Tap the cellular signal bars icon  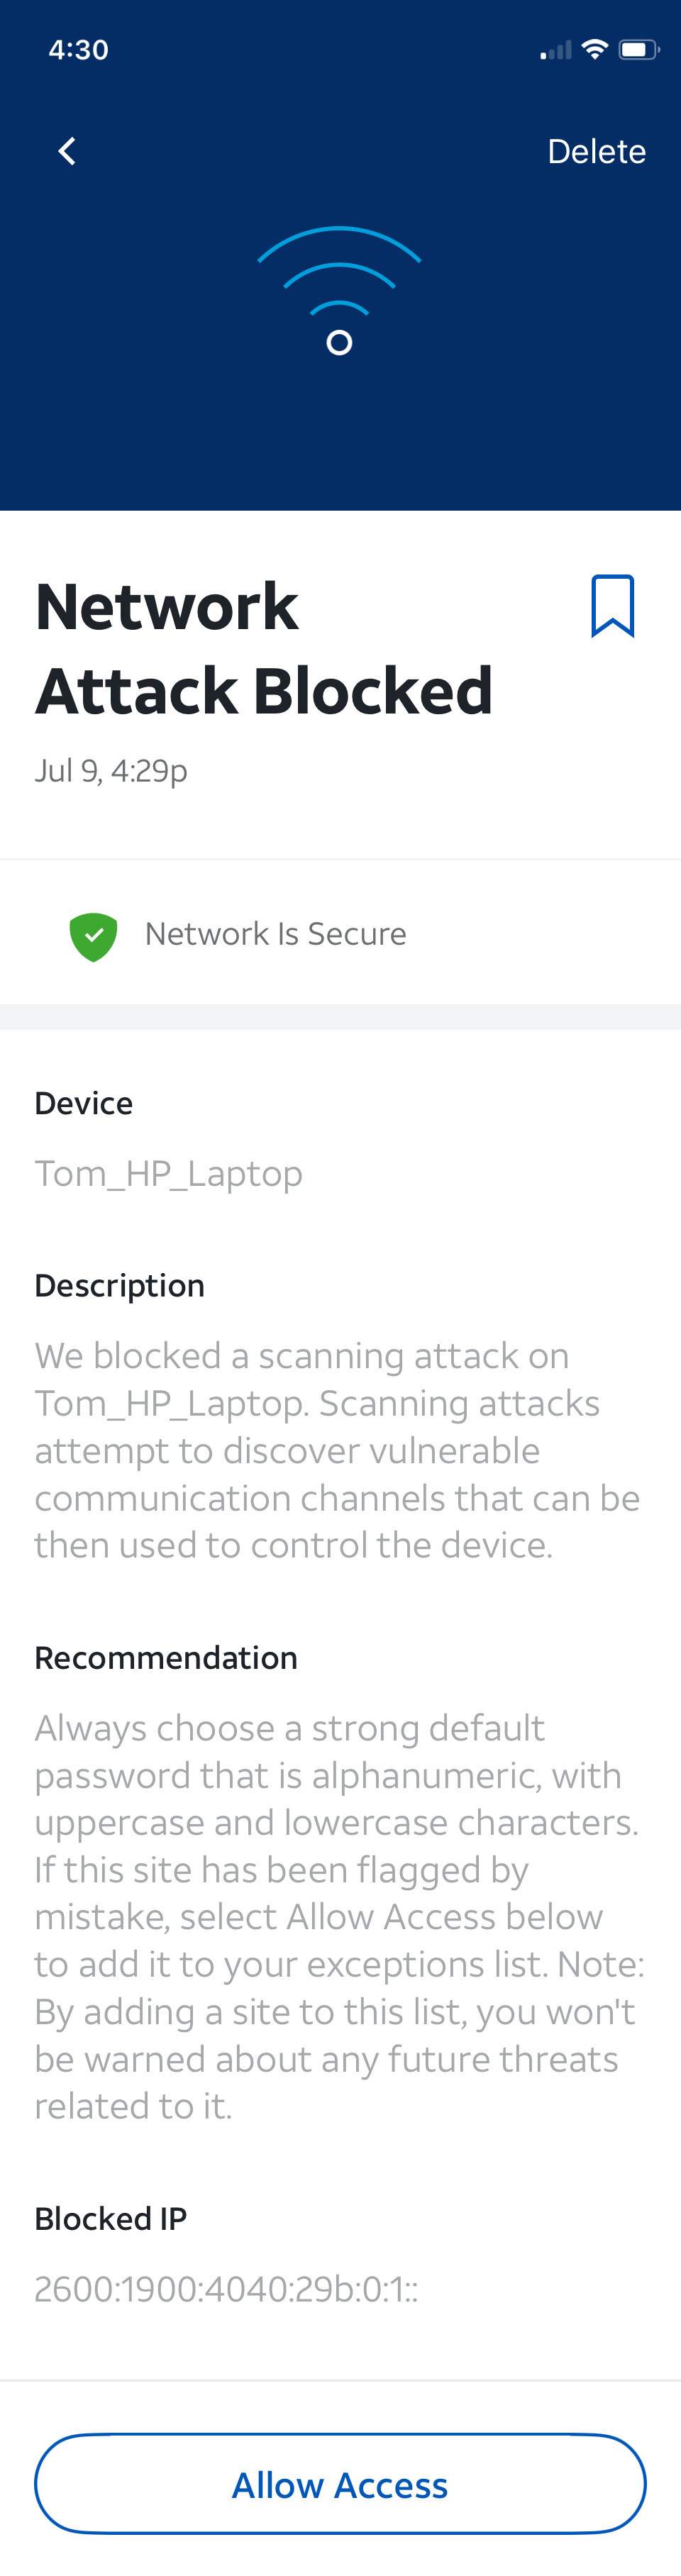[x=556, y=50]
